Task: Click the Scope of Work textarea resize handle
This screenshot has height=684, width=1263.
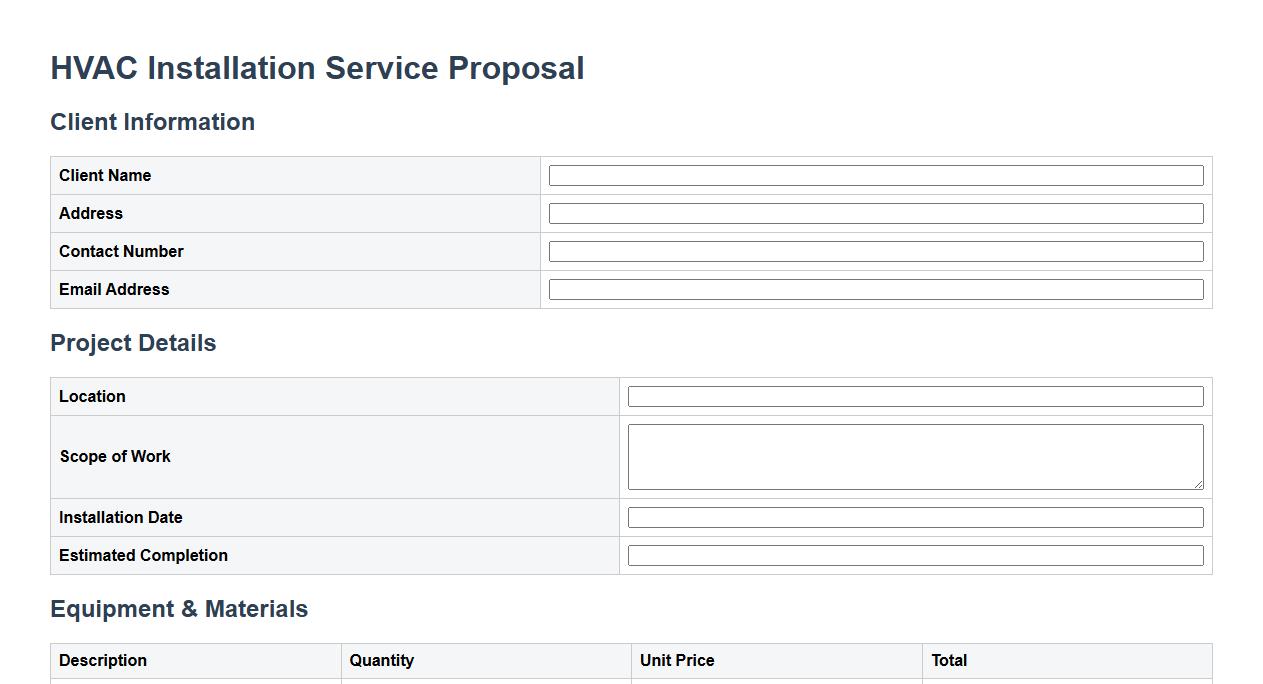Action: pyautogui.click(x=1198, y=484)
